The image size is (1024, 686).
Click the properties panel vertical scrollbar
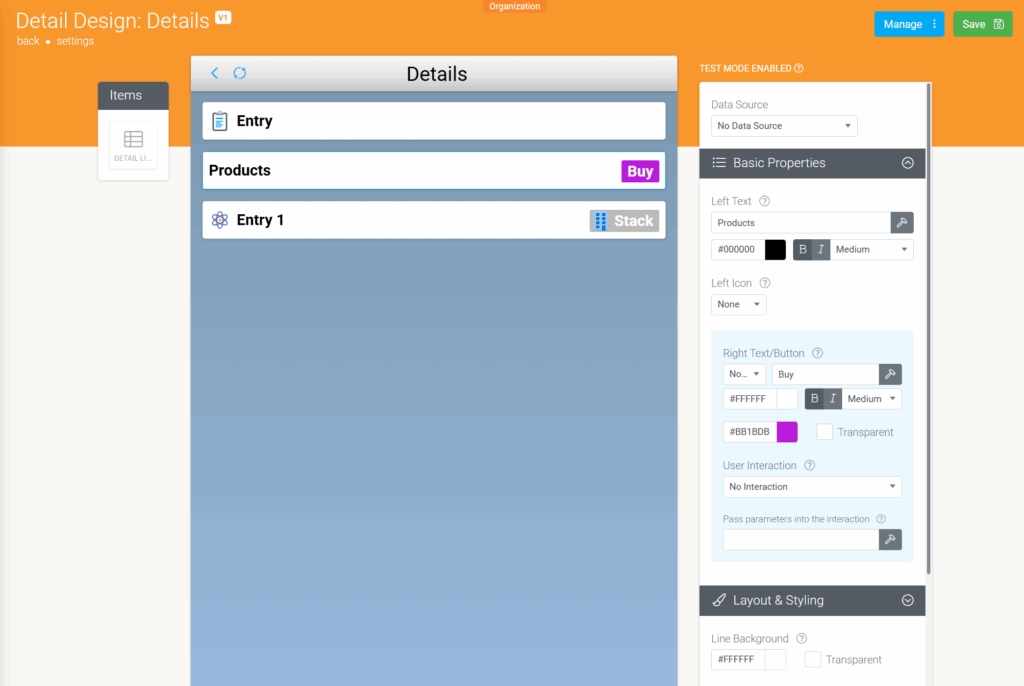(x=929, y=329)
